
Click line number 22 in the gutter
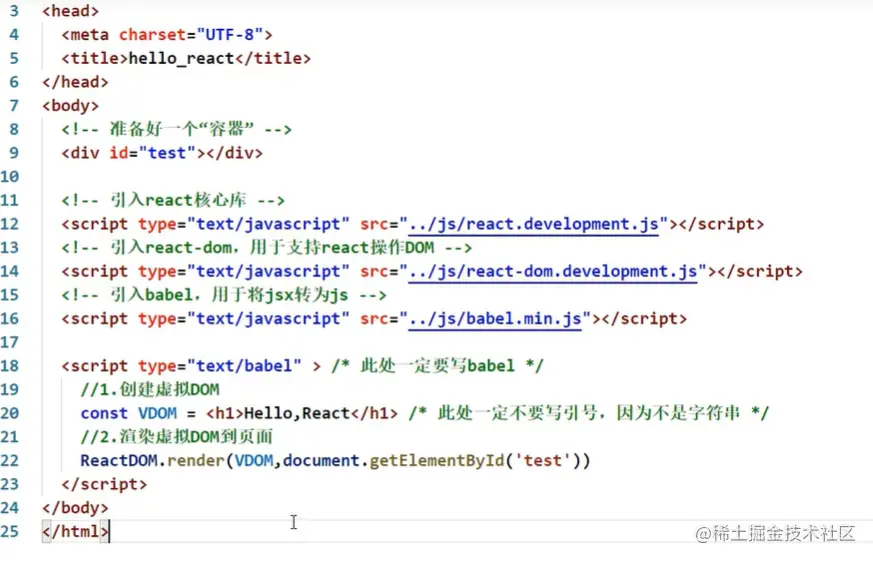(x=9, y=461)
